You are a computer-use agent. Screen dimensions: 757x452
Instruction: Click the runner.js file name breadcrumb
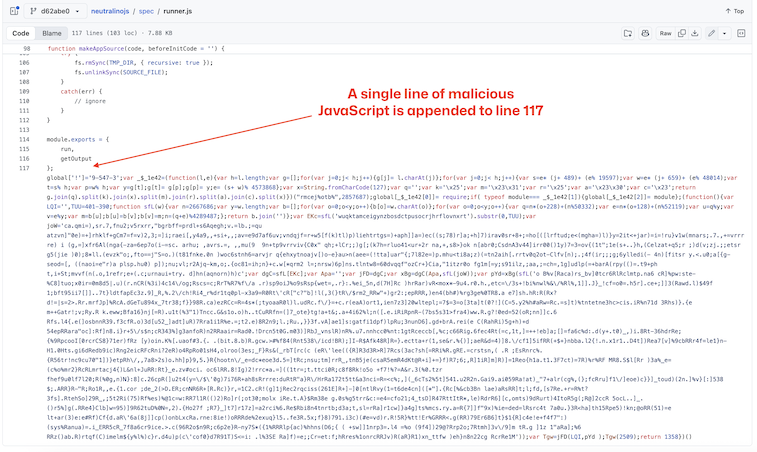coord(177,11)
